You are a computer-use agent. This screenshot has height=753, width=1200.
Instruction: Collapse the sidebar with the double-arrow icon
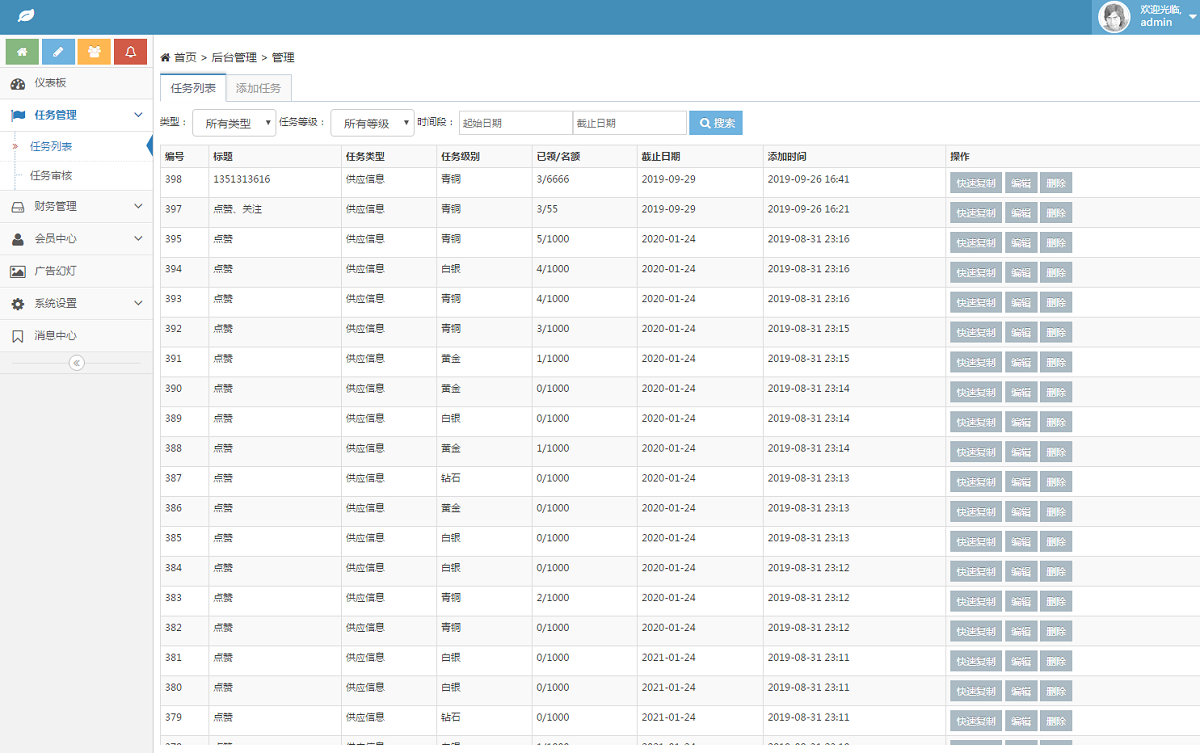76,363
